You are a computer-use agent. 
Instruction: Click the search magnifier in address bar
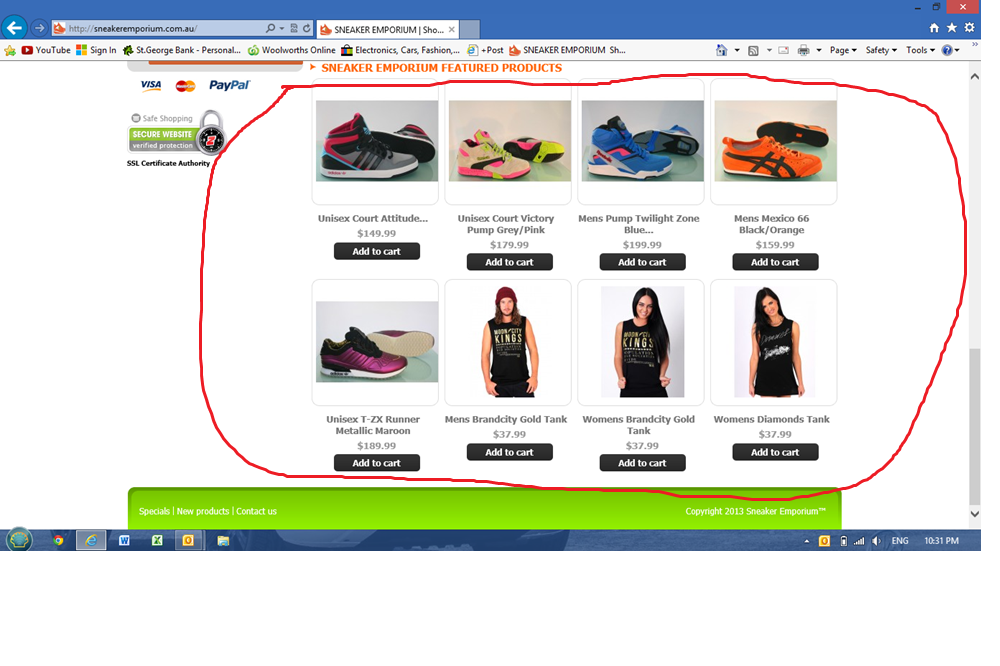coord(270,28)
